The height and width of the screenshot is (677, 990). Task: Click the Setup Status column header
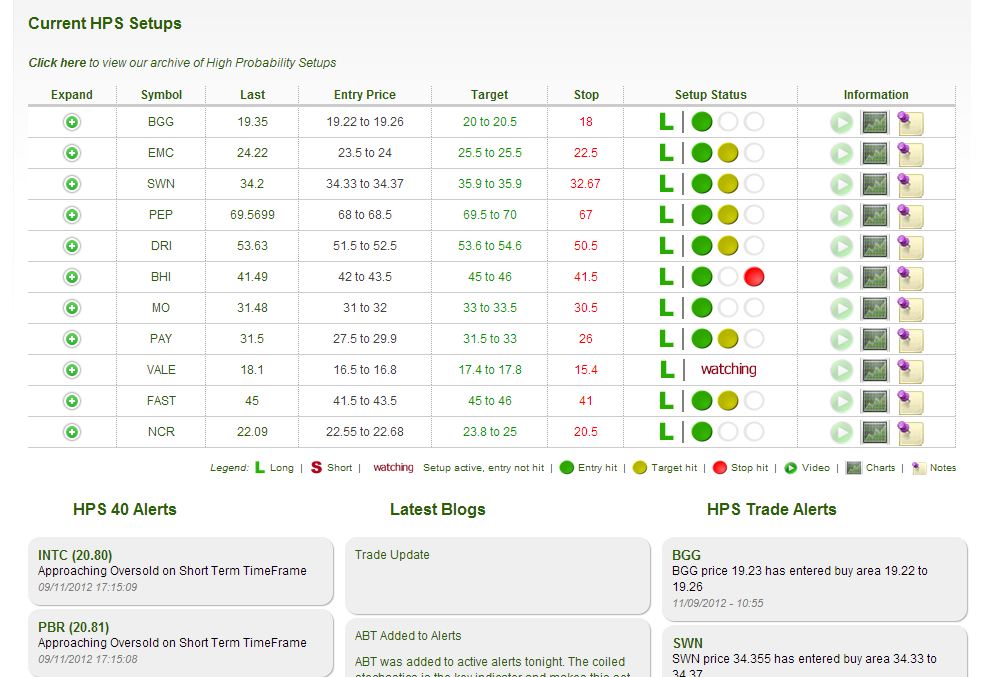click(x=710, y=95)
